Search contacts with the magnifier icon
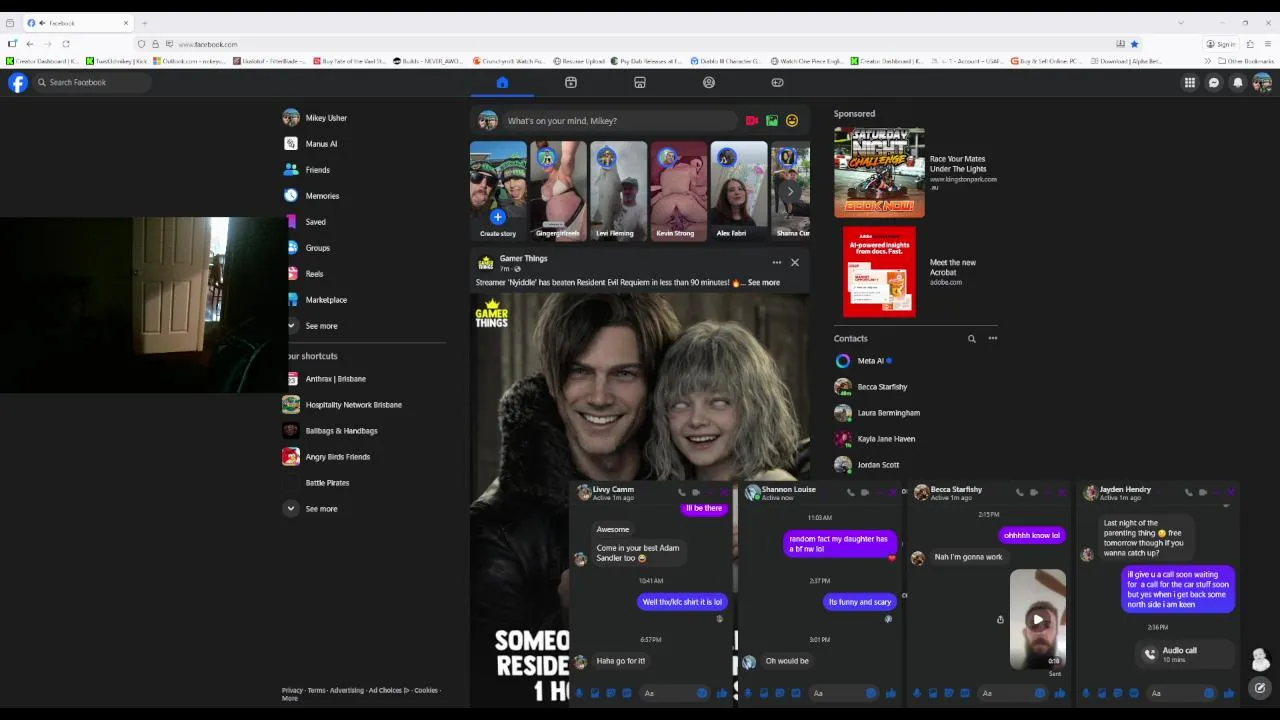The image size is (1280, 720). [971, 339]
